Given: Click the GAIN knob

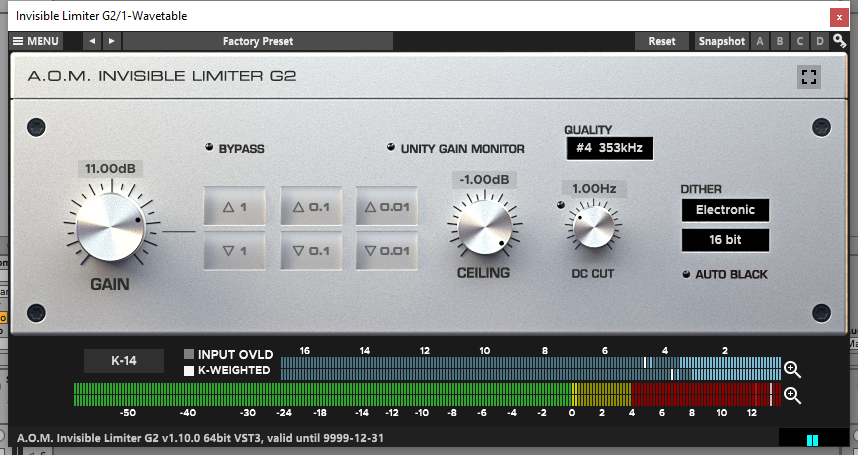Looking at the screenshot, I should pyautogui.click(x=111, y=226).
